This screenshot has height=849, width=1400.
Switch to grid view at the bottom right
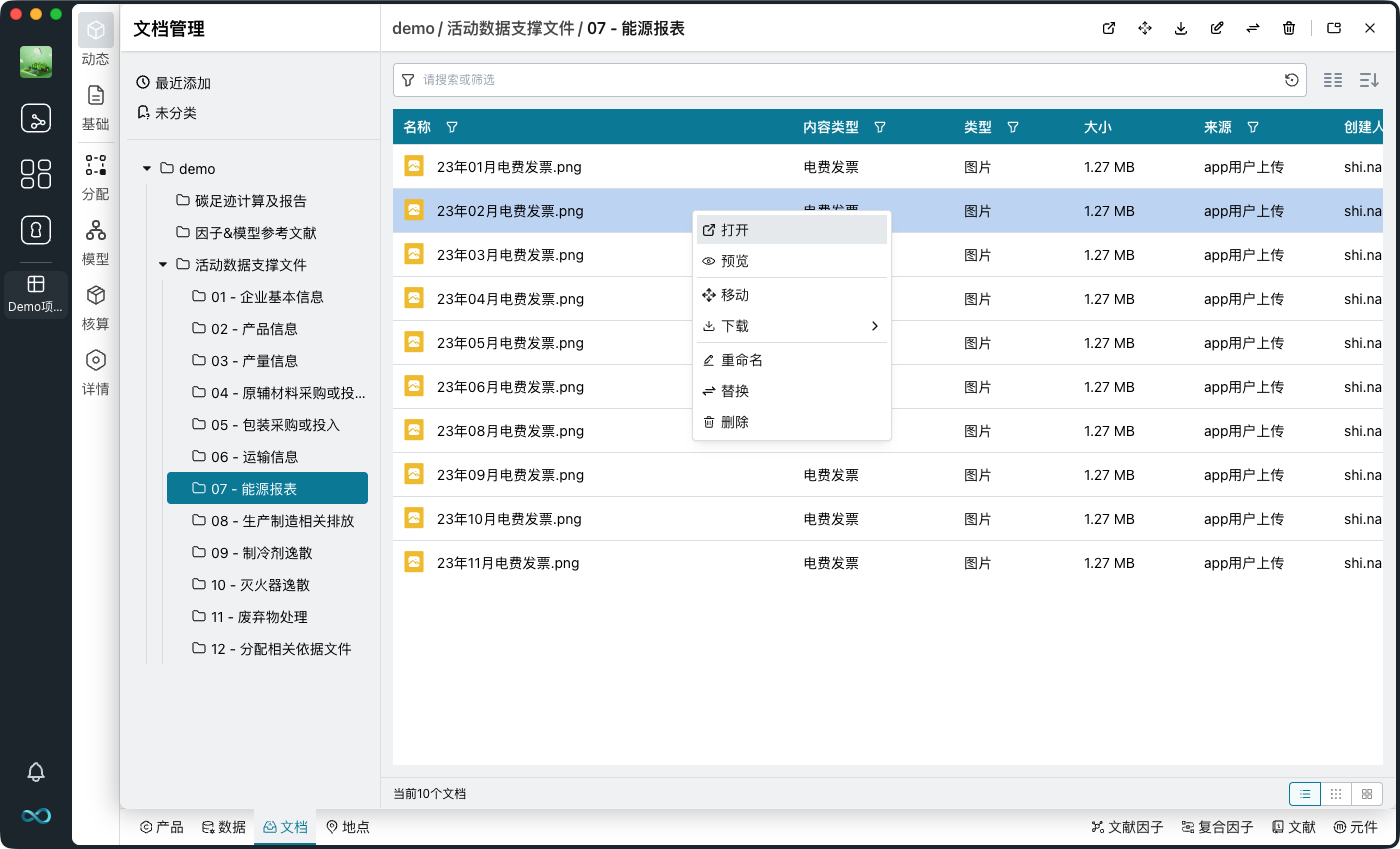tap(1335, 793)
